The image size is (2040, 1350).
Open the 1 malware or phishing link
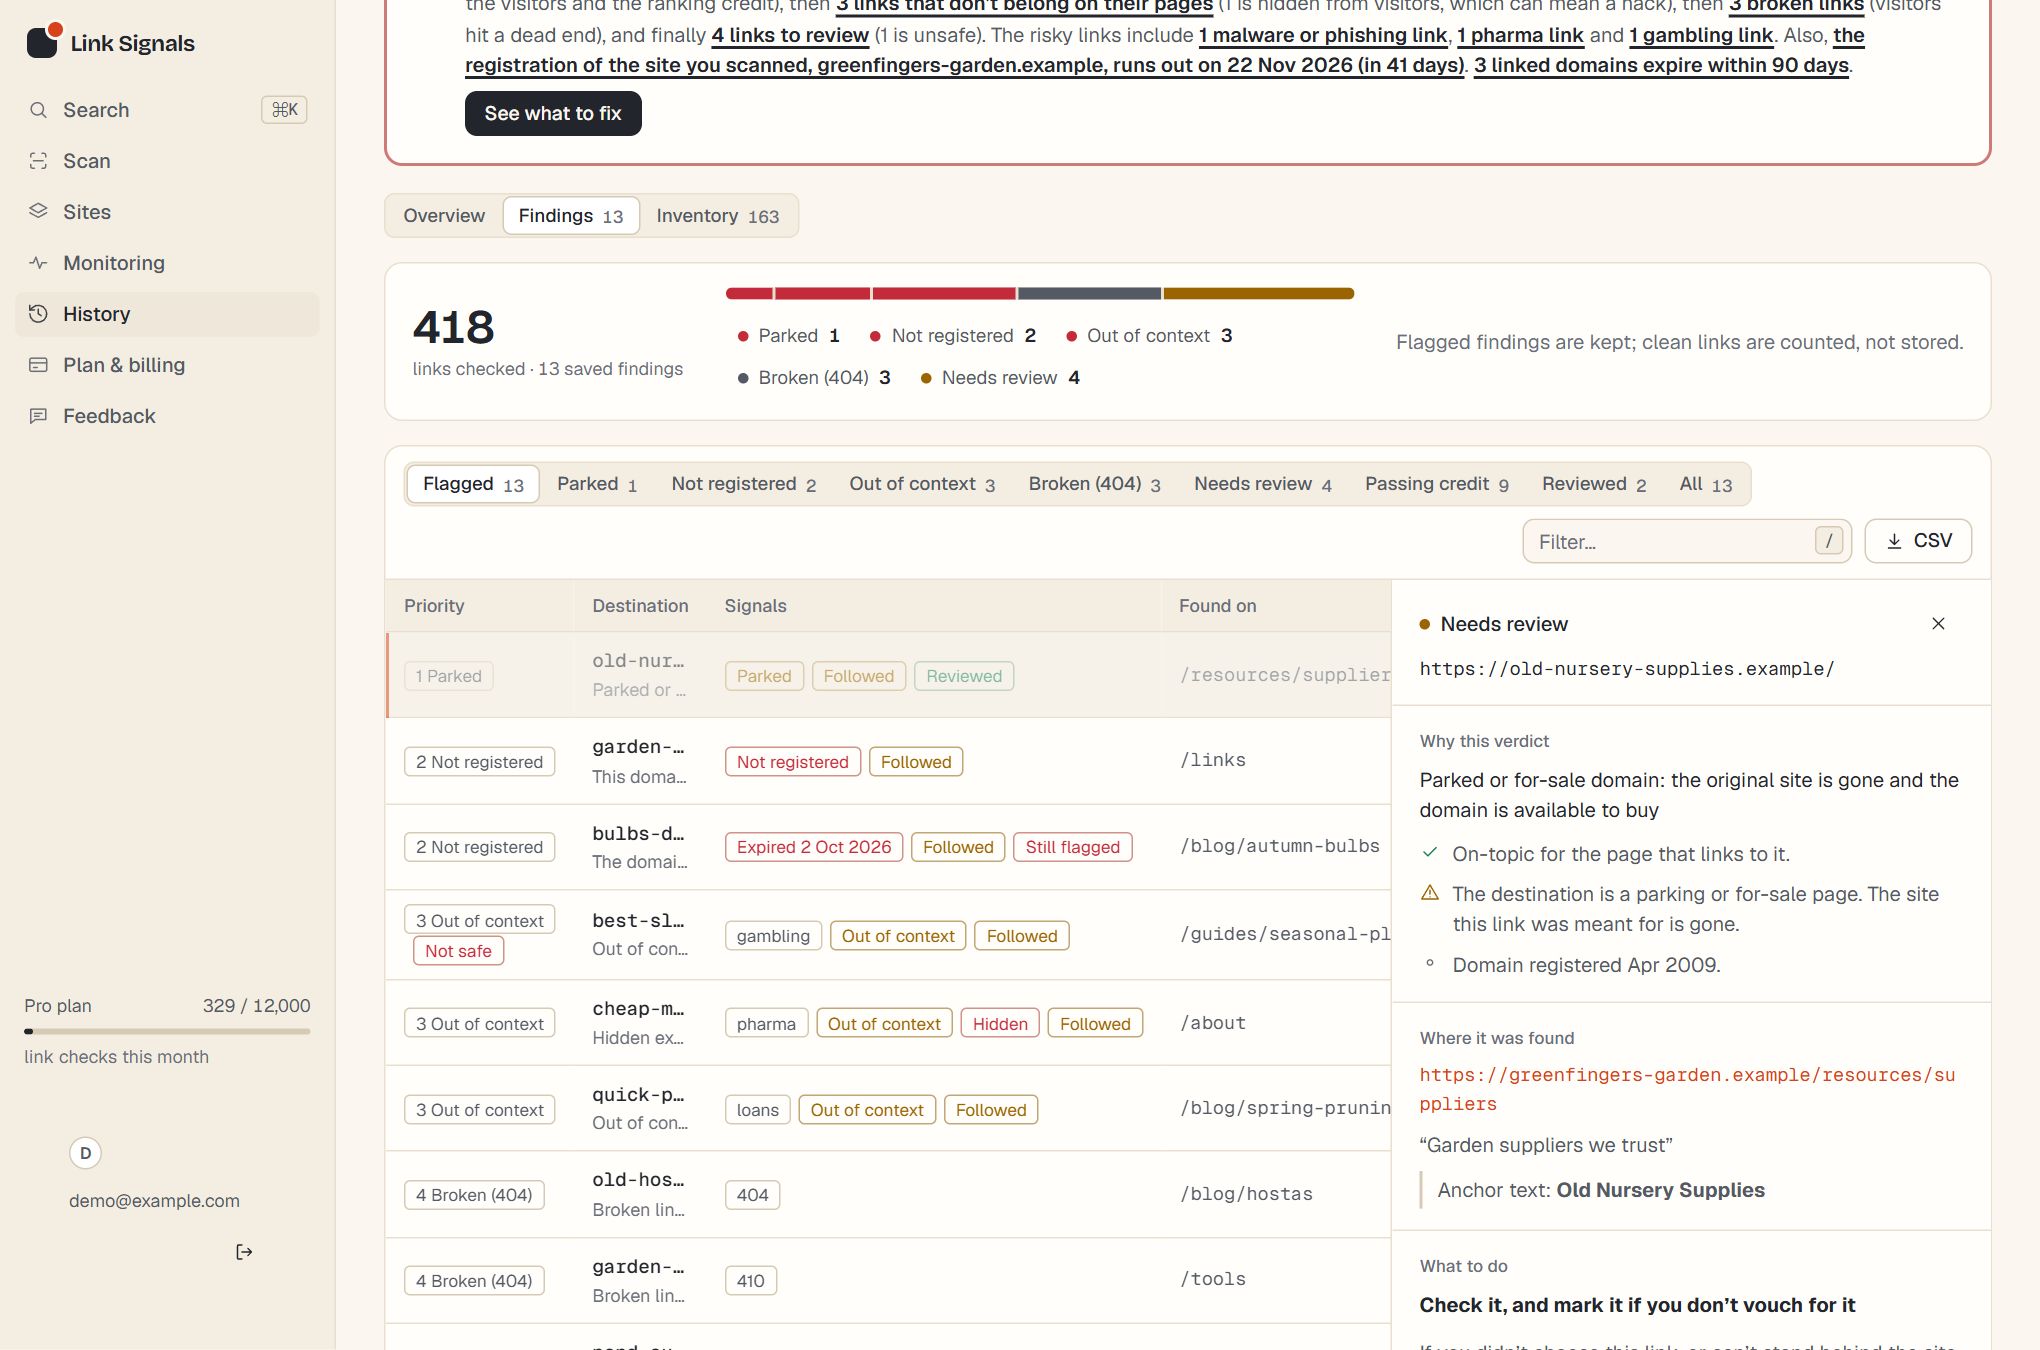(x=1323, y=36)
